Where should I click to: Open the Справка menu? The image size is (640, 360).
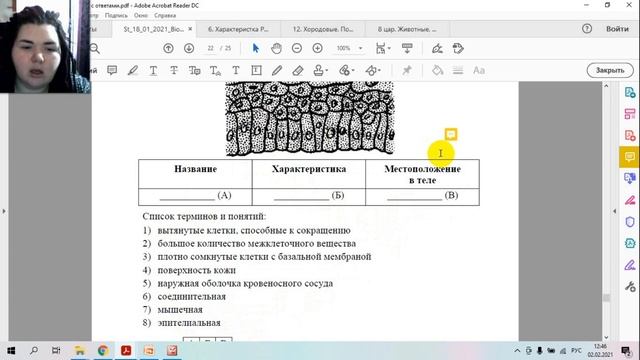click(165, 16)
